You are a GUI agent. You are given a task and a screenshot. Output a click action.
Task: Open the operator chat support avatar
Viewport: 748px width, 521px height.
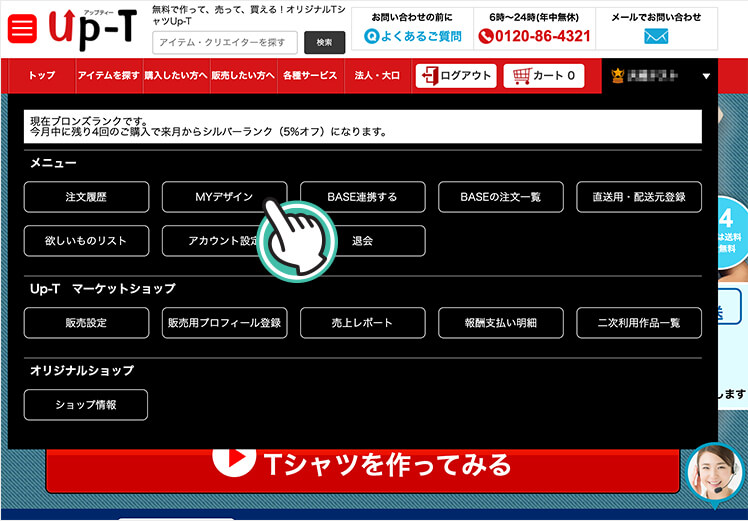(x=716, y=473)
